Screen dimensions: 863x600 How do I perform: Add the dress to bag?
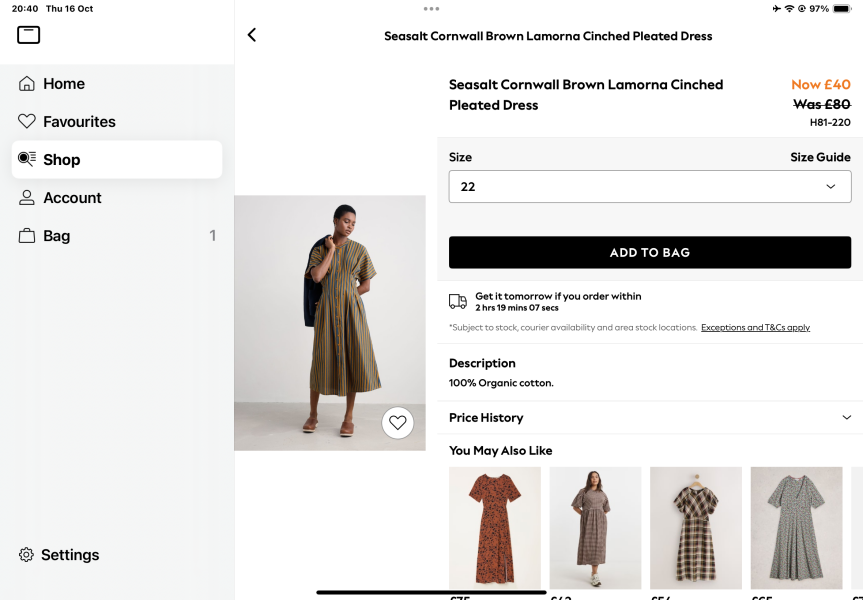(650, 253)
